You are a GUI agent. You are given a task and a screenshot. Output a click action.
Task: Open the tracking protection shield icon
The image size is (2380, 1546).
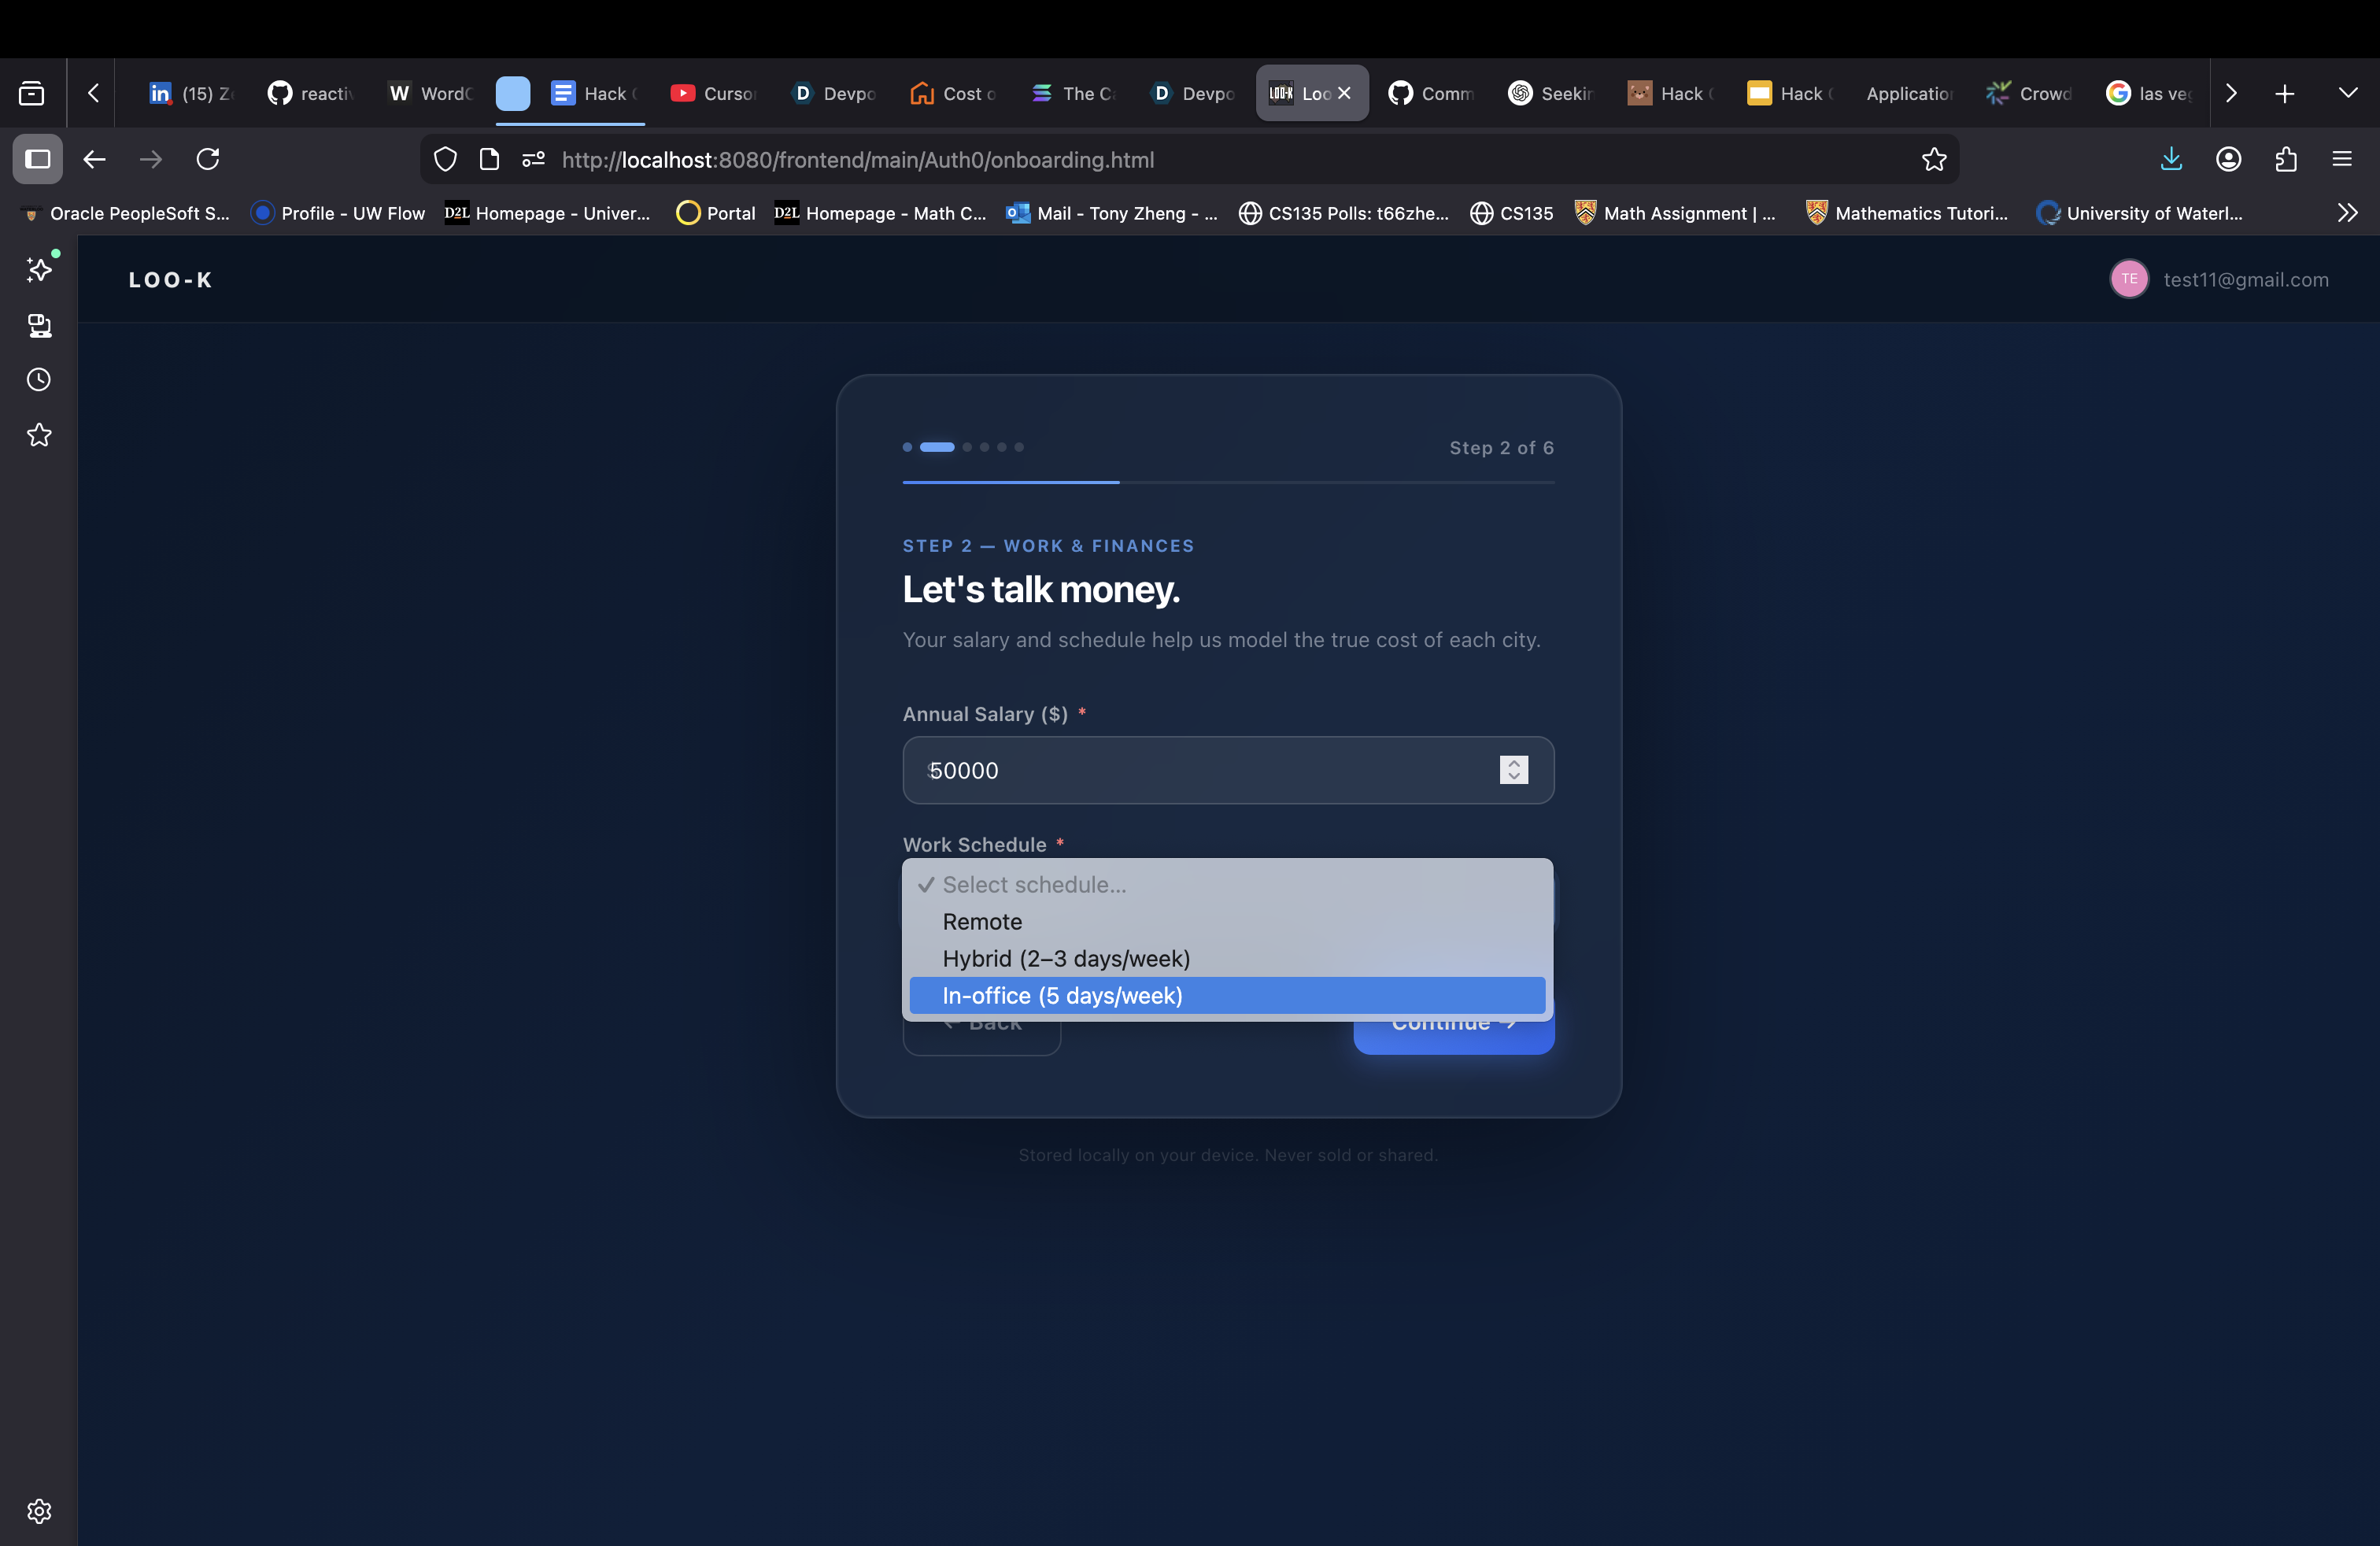[445, 160]
